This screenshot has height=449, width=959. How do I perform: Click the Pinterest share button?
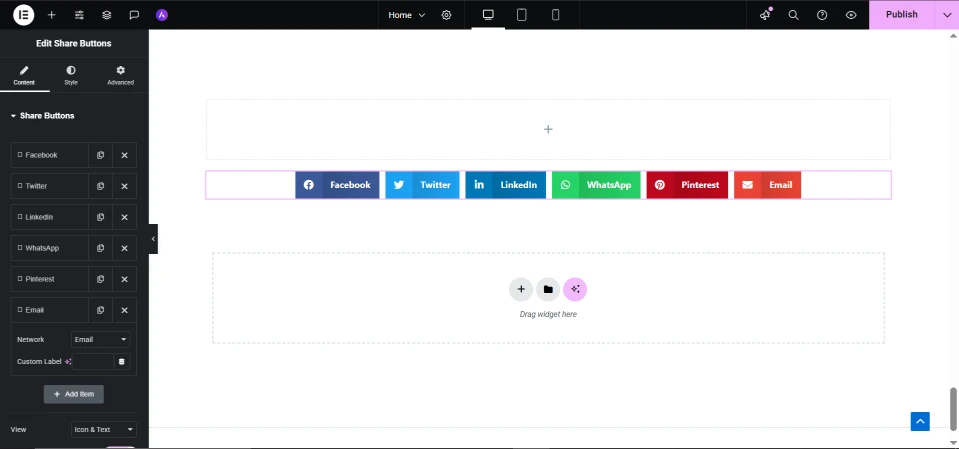(687, 185)
